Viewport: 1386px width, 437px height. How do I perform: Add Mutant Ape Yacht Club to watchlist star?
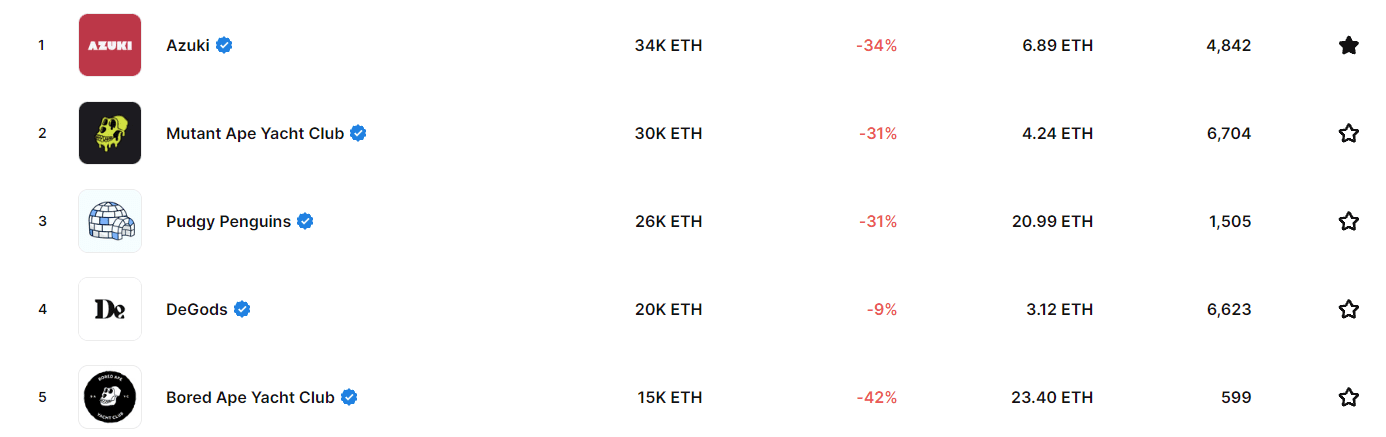point(1348,133)
